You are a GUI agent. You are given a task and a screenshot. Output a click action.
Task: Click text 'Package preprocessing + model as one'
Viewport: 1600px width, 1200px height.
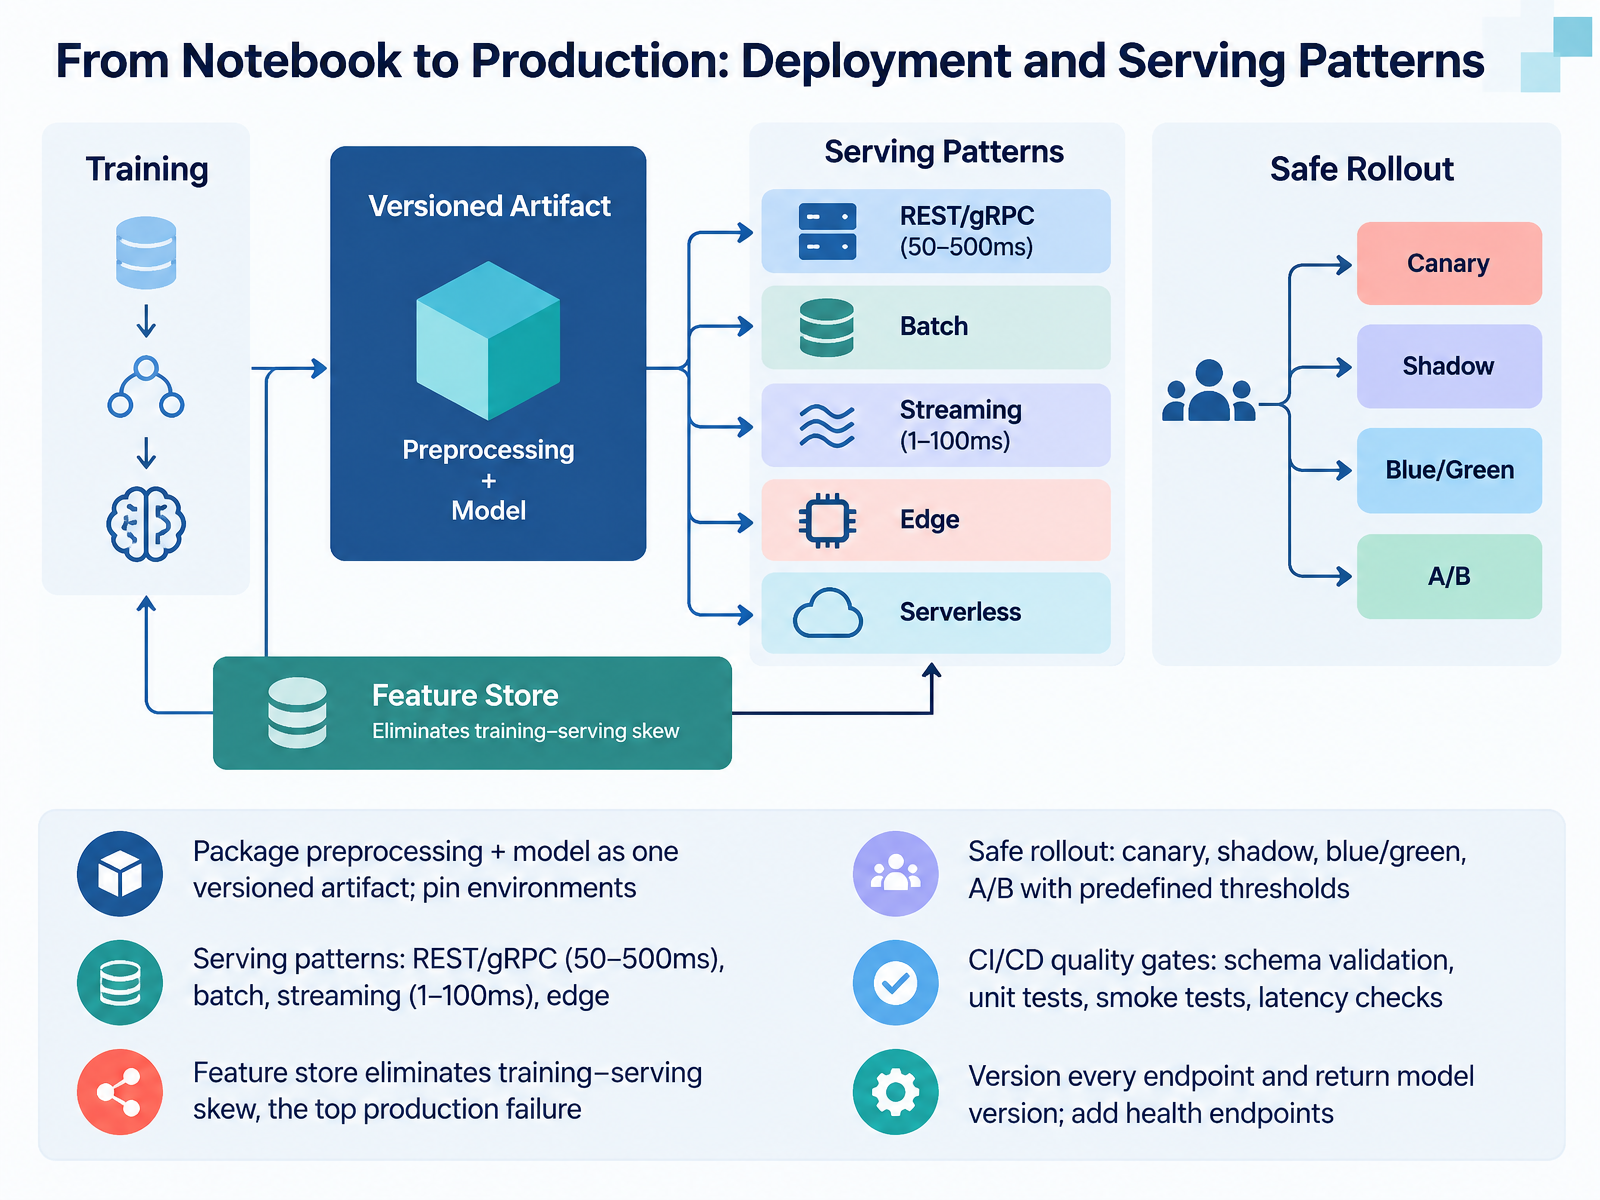tap(436, 851)
